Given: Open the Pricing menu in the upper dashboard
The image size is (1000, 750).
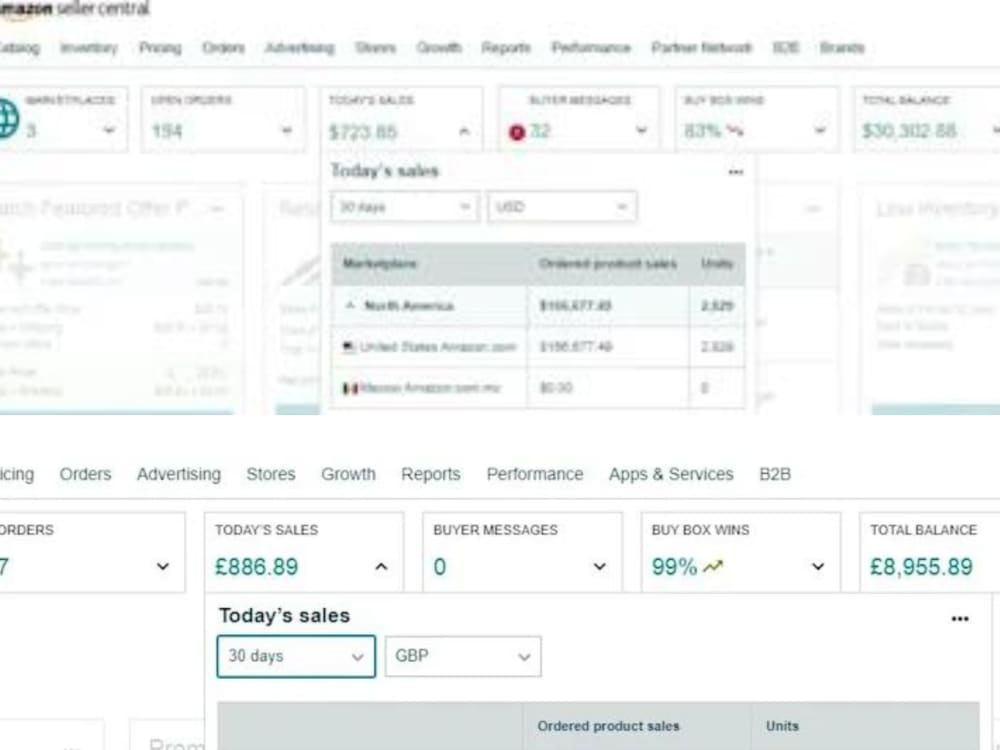Looking at the screenshot, I should click(x=160, y=48).
